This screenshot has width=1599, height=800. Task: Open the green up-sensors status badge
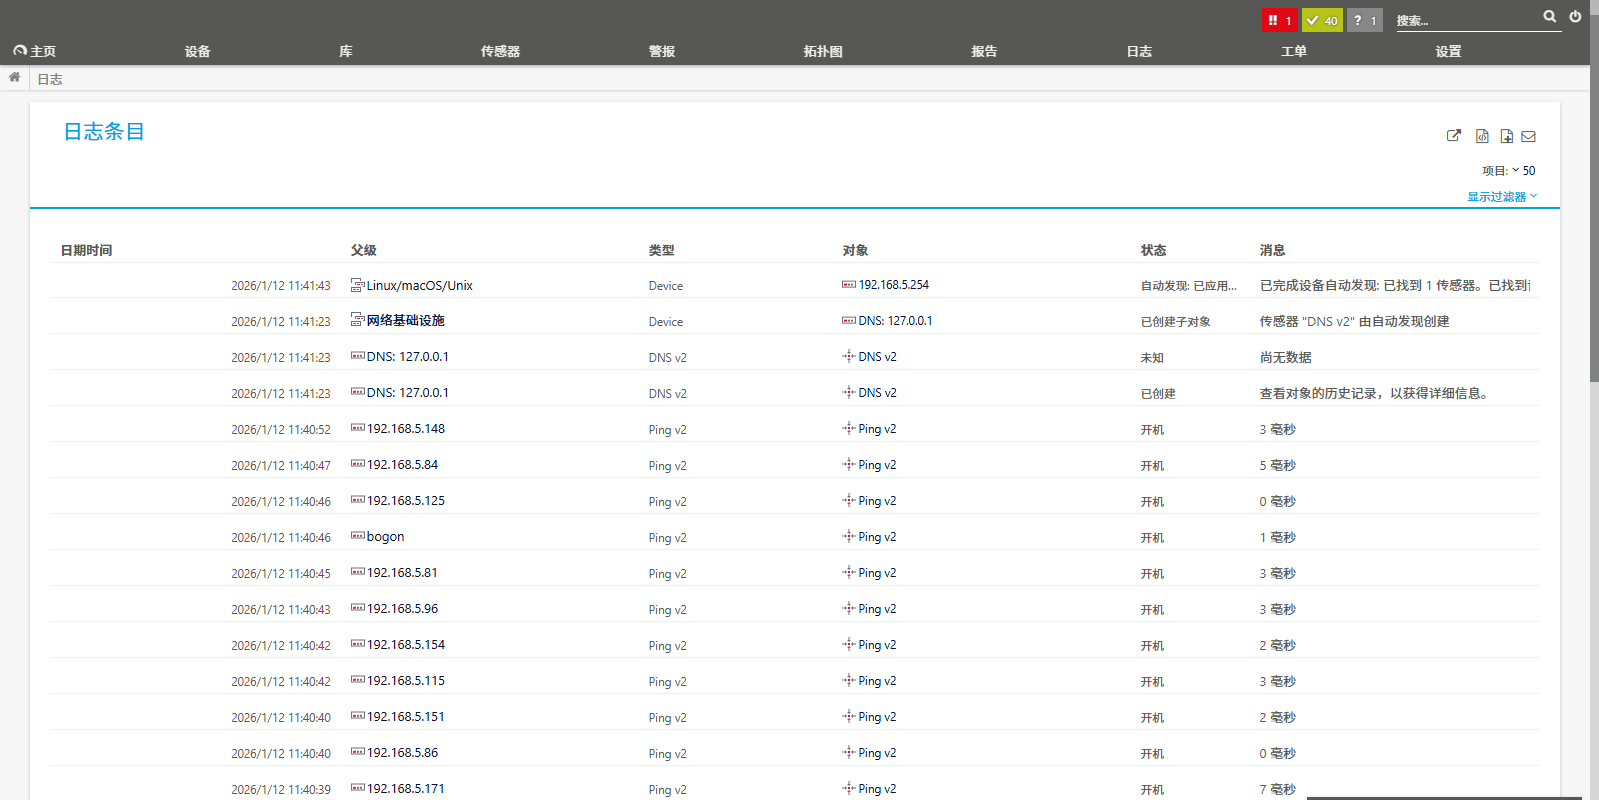click(x=1322, y=20)
